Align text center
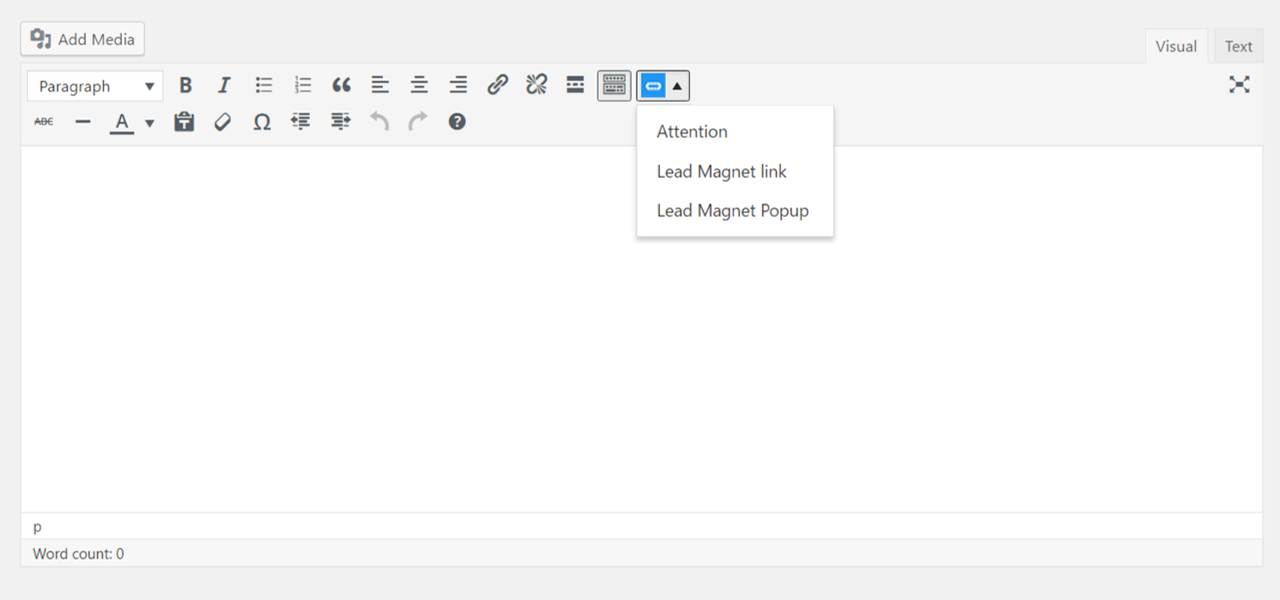1280x600 pixels. [419, 86]
